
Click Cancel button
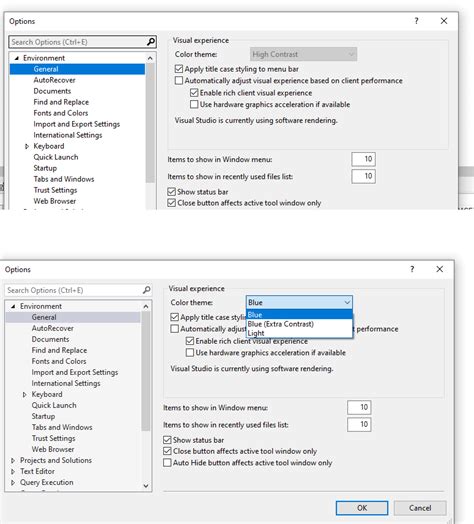coord(420,508)
